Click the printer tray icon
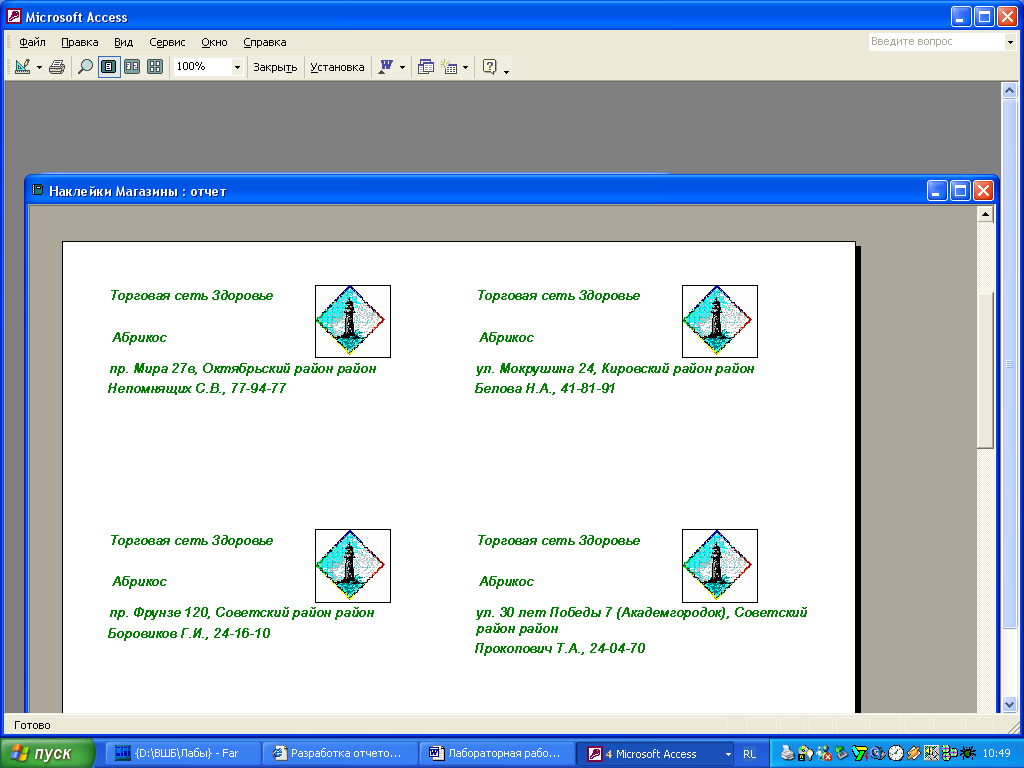This screenshot has height=768, width=1024. [x=787, y=753]
